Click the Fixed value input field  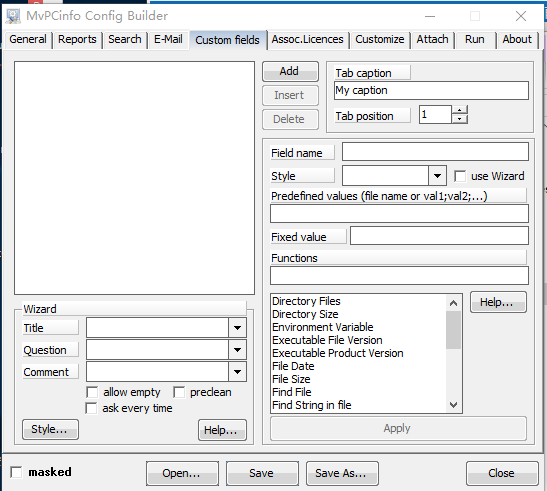439,236
